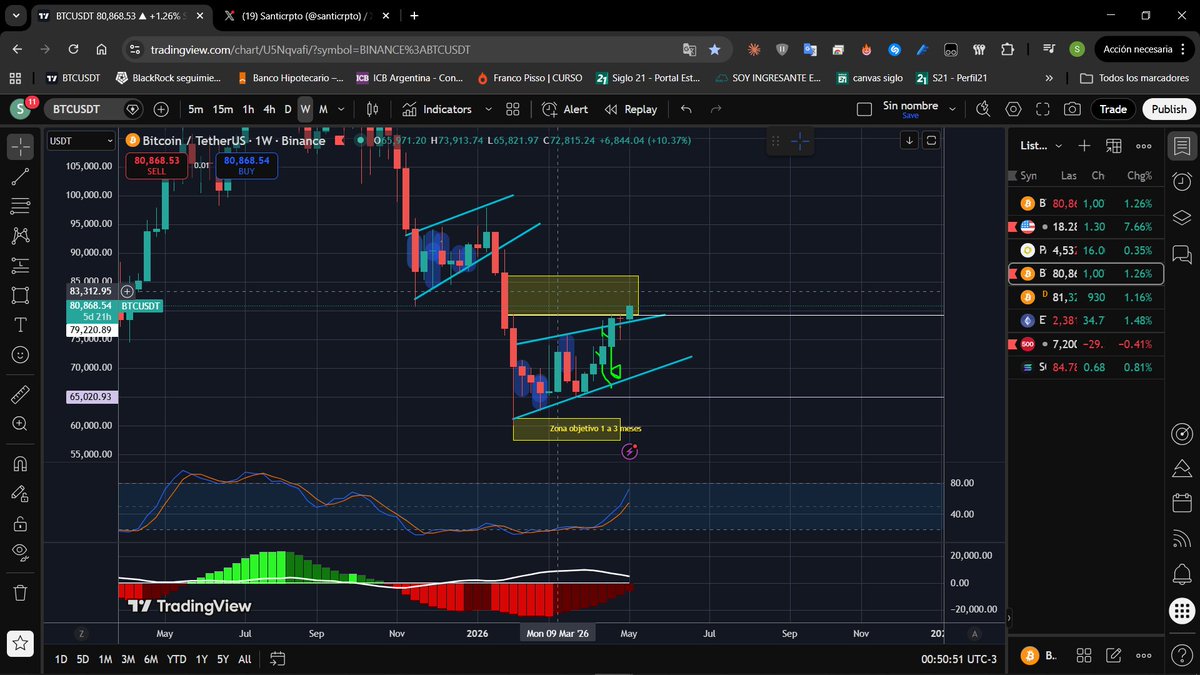Toggle magnet mode for drawings
Image resolution: width=1200 pixels, height=675 pixels.
pyautogui.click(x=20, y=464)
